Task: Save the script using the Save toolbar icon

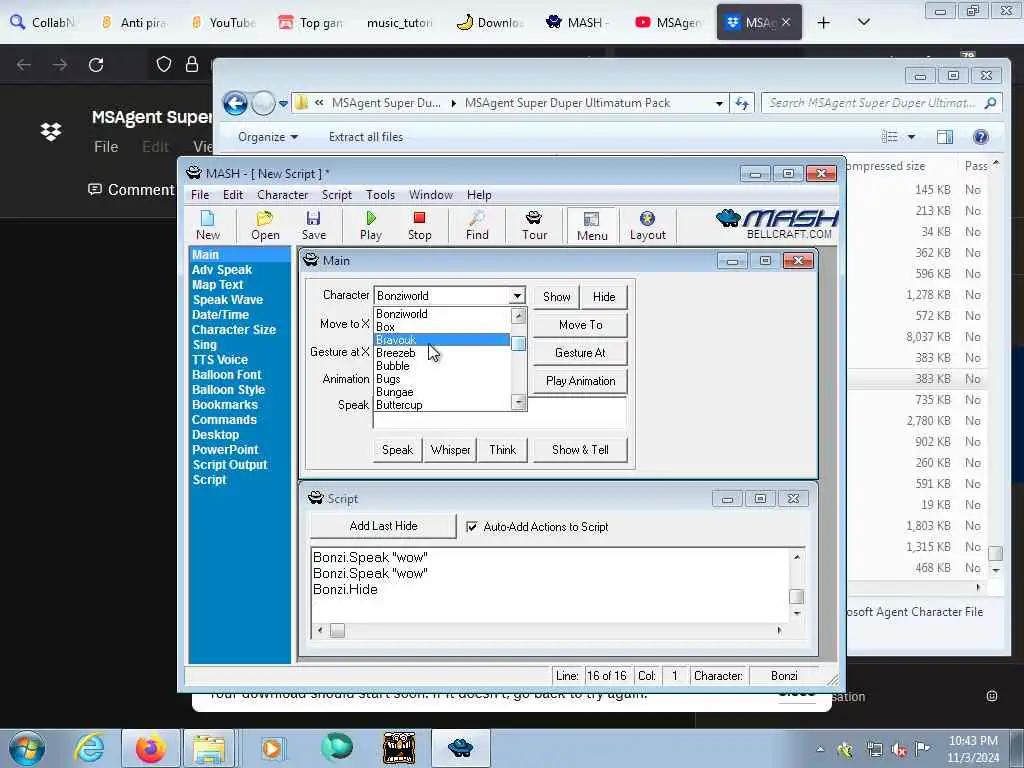Action: pos(313,225)
